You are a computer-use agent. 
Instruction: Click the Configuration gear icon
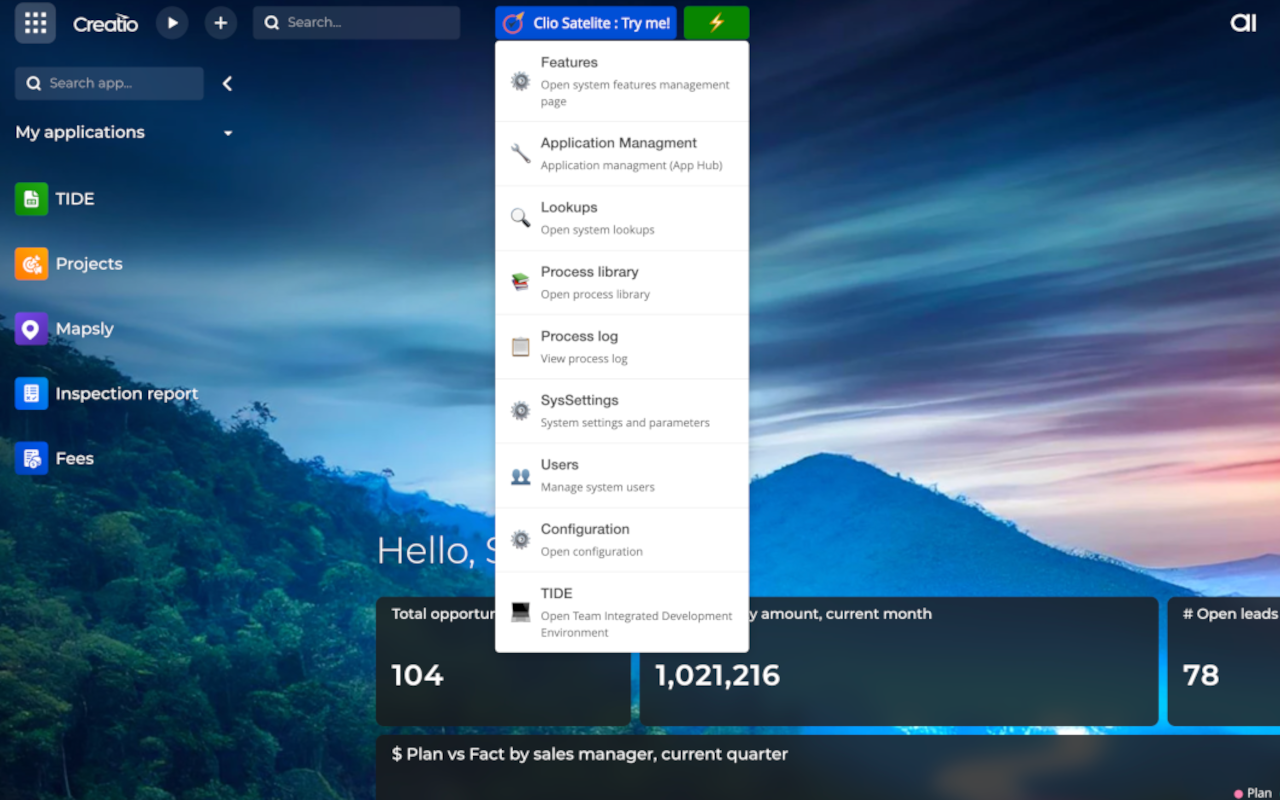point(520,539)
